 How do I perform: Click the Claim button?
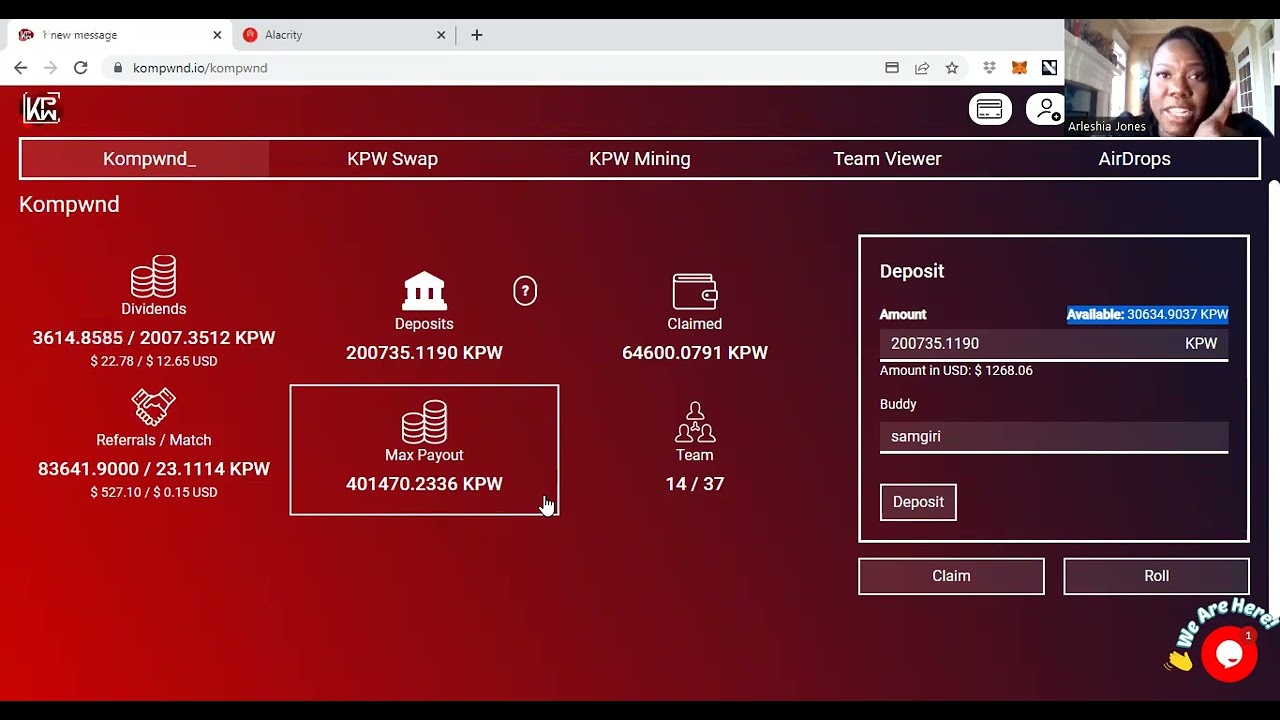(x=951, y=576)
